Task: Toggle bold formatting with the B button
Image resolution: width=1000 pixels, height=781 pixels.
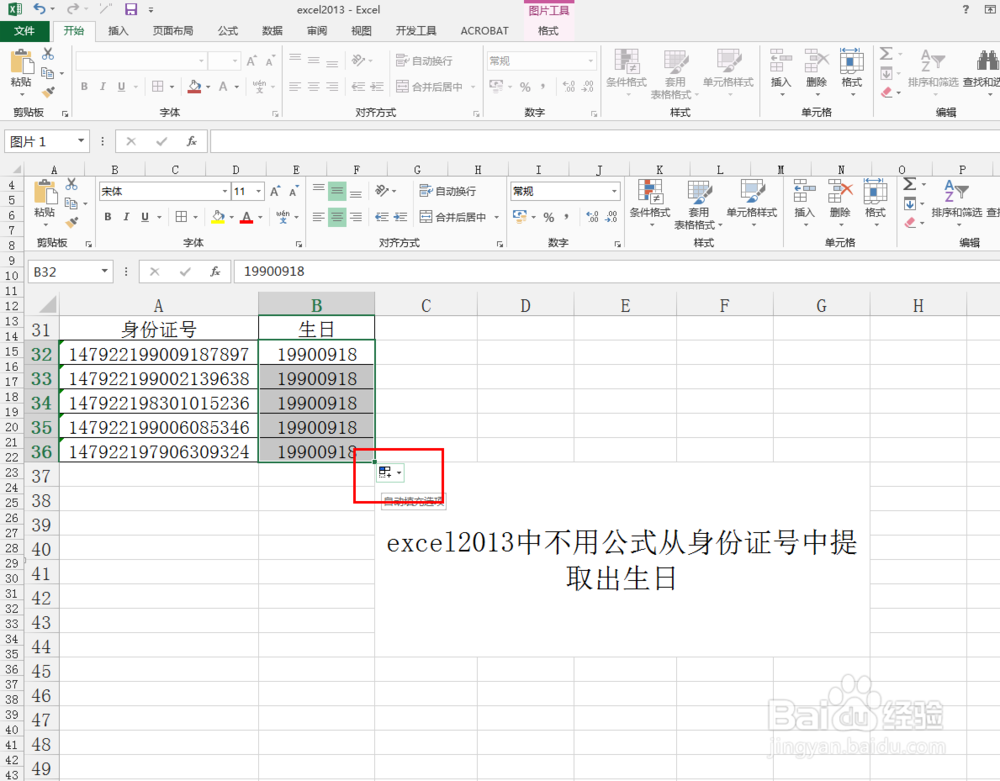Action: coord(108,216)
